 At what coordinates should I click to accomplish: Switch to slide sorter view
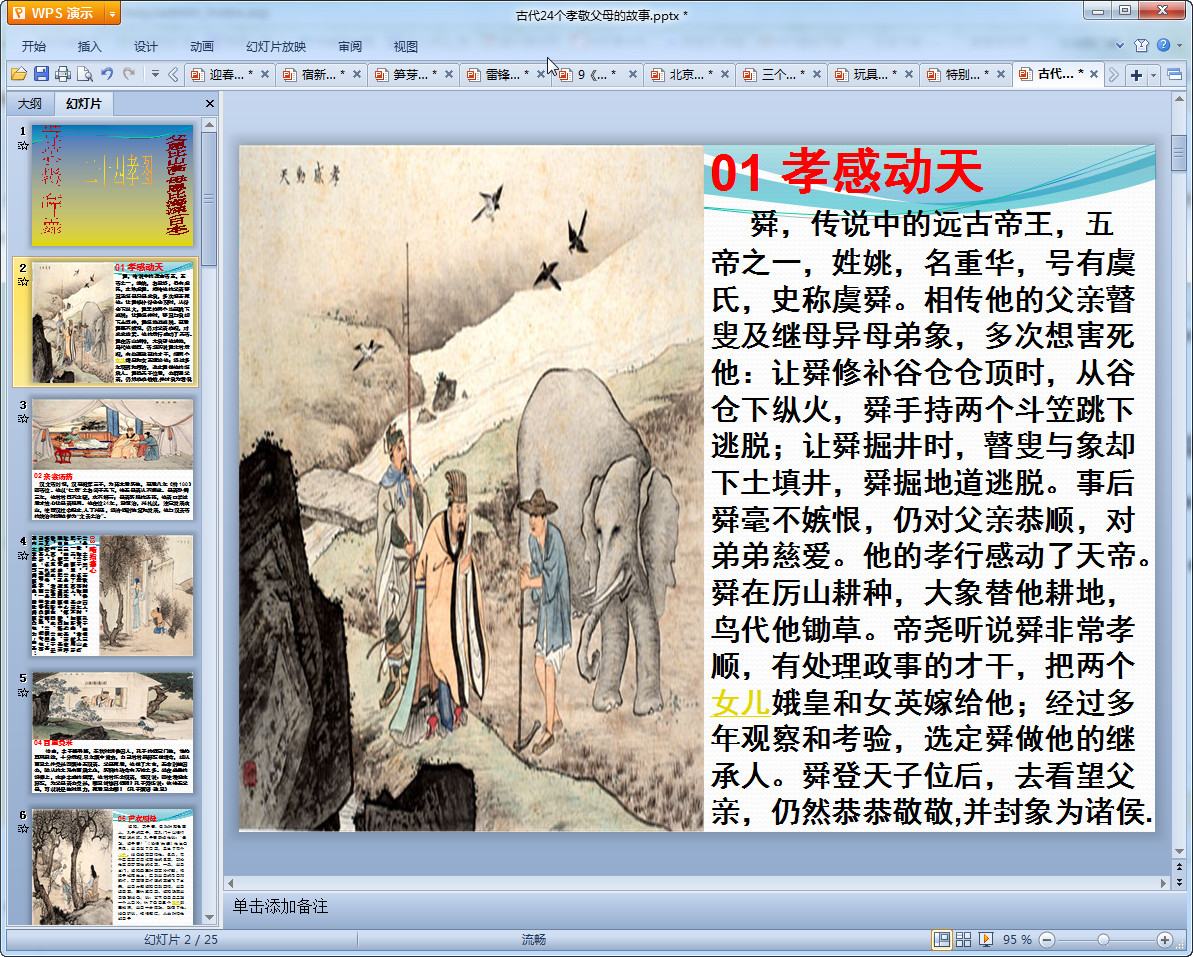[x=963, y=940]
